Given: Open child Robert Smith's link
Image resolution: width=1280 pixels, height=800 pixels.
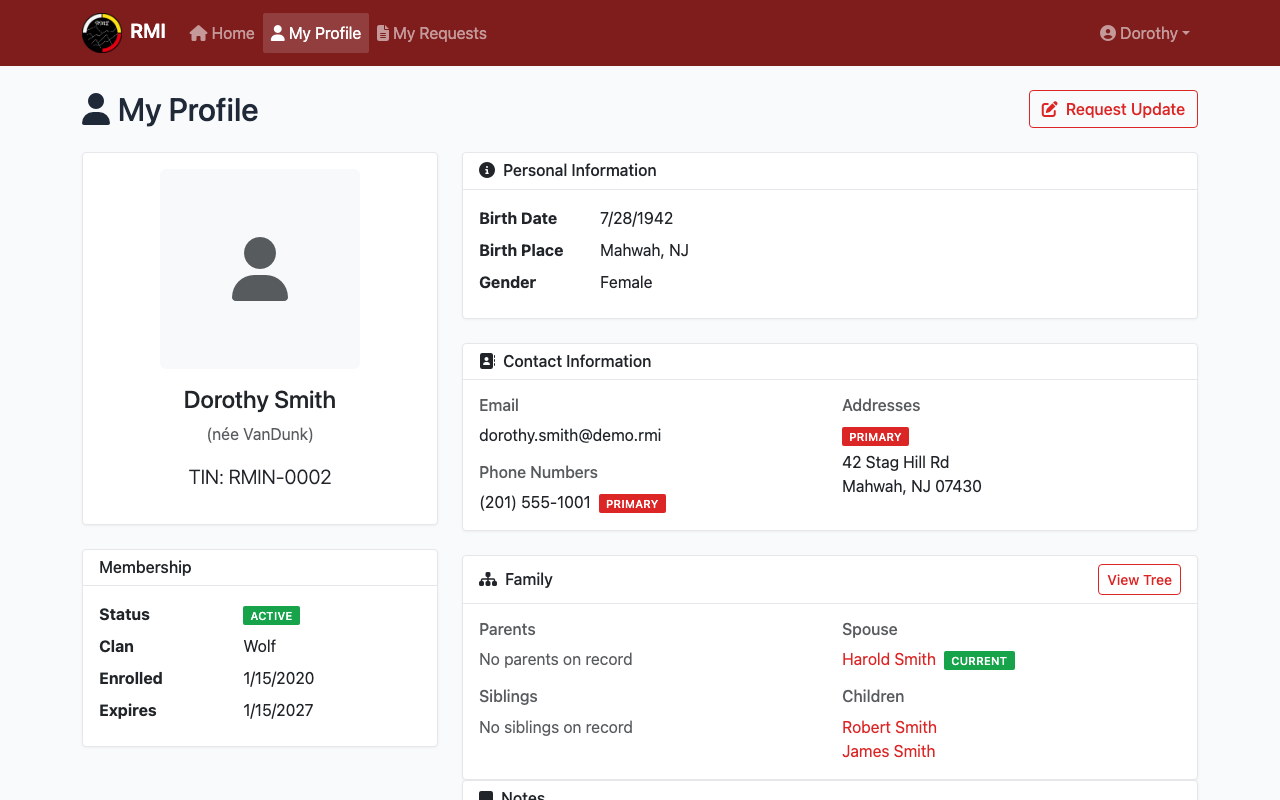Looking at the screenshot, I should [889, 727].
